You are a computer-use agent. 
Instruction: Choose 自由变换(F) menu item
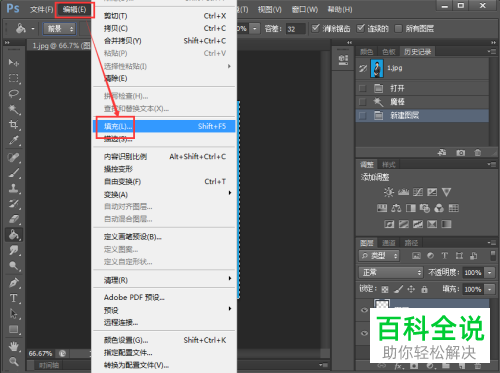pos(164,182)
